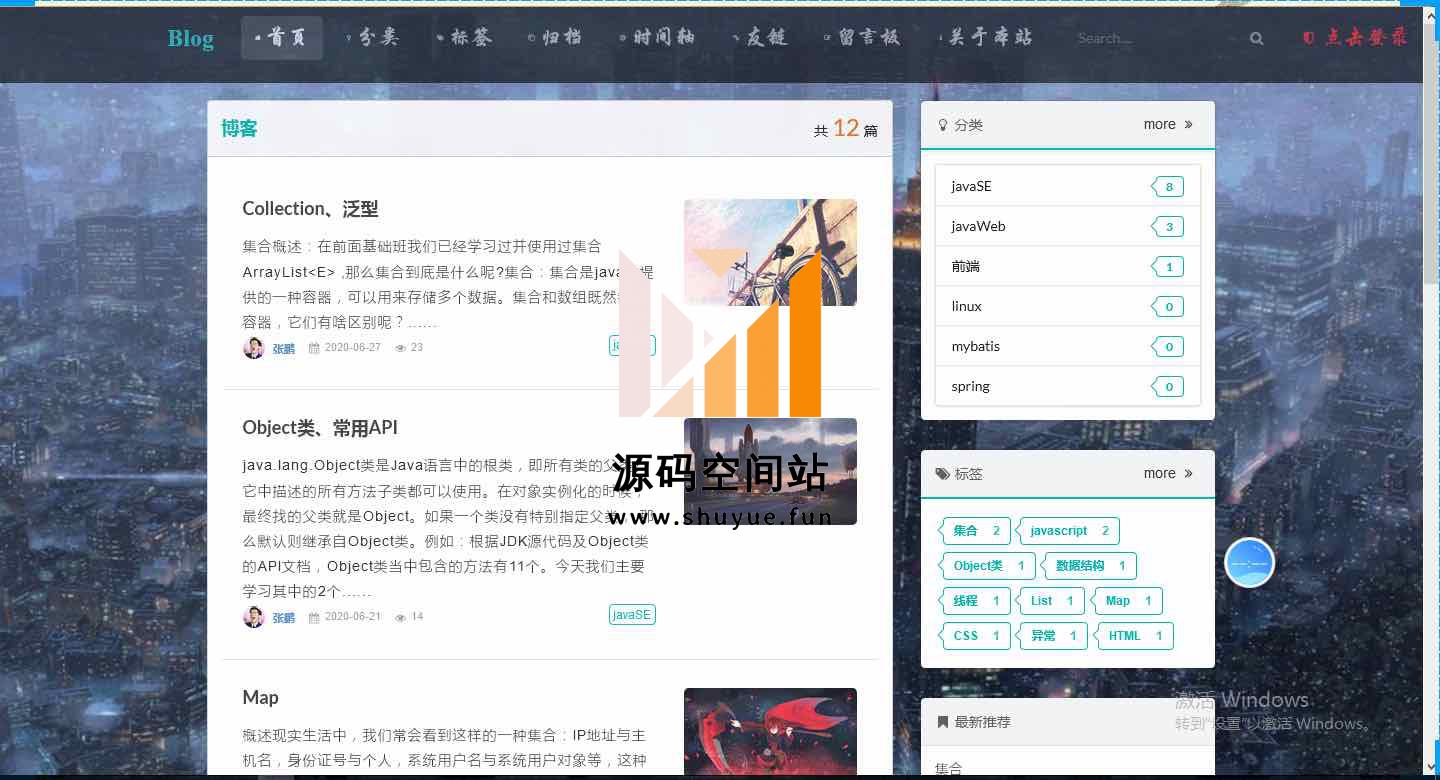
Task: Click author avatar on Object类 post
Action: point(253,617)
